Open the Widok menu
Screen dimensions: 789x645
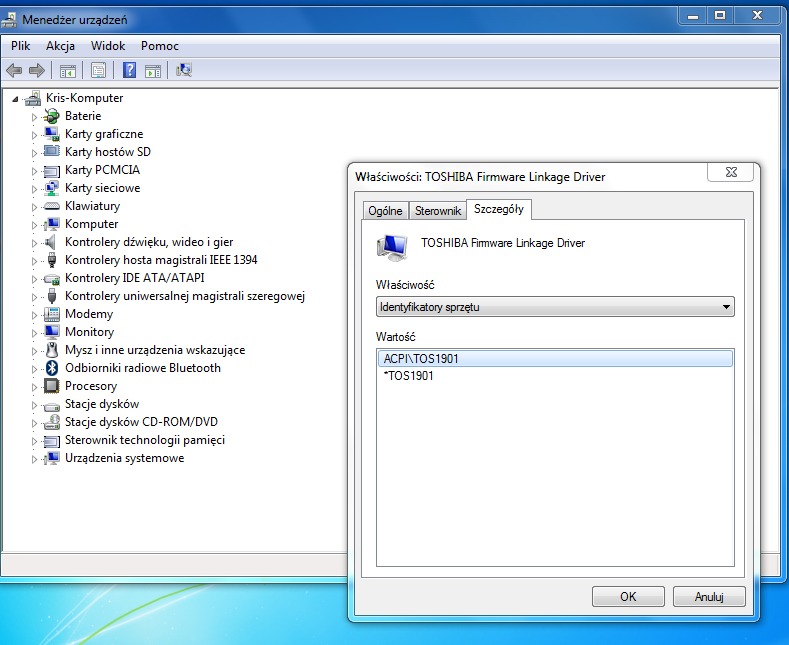[108, 46]
